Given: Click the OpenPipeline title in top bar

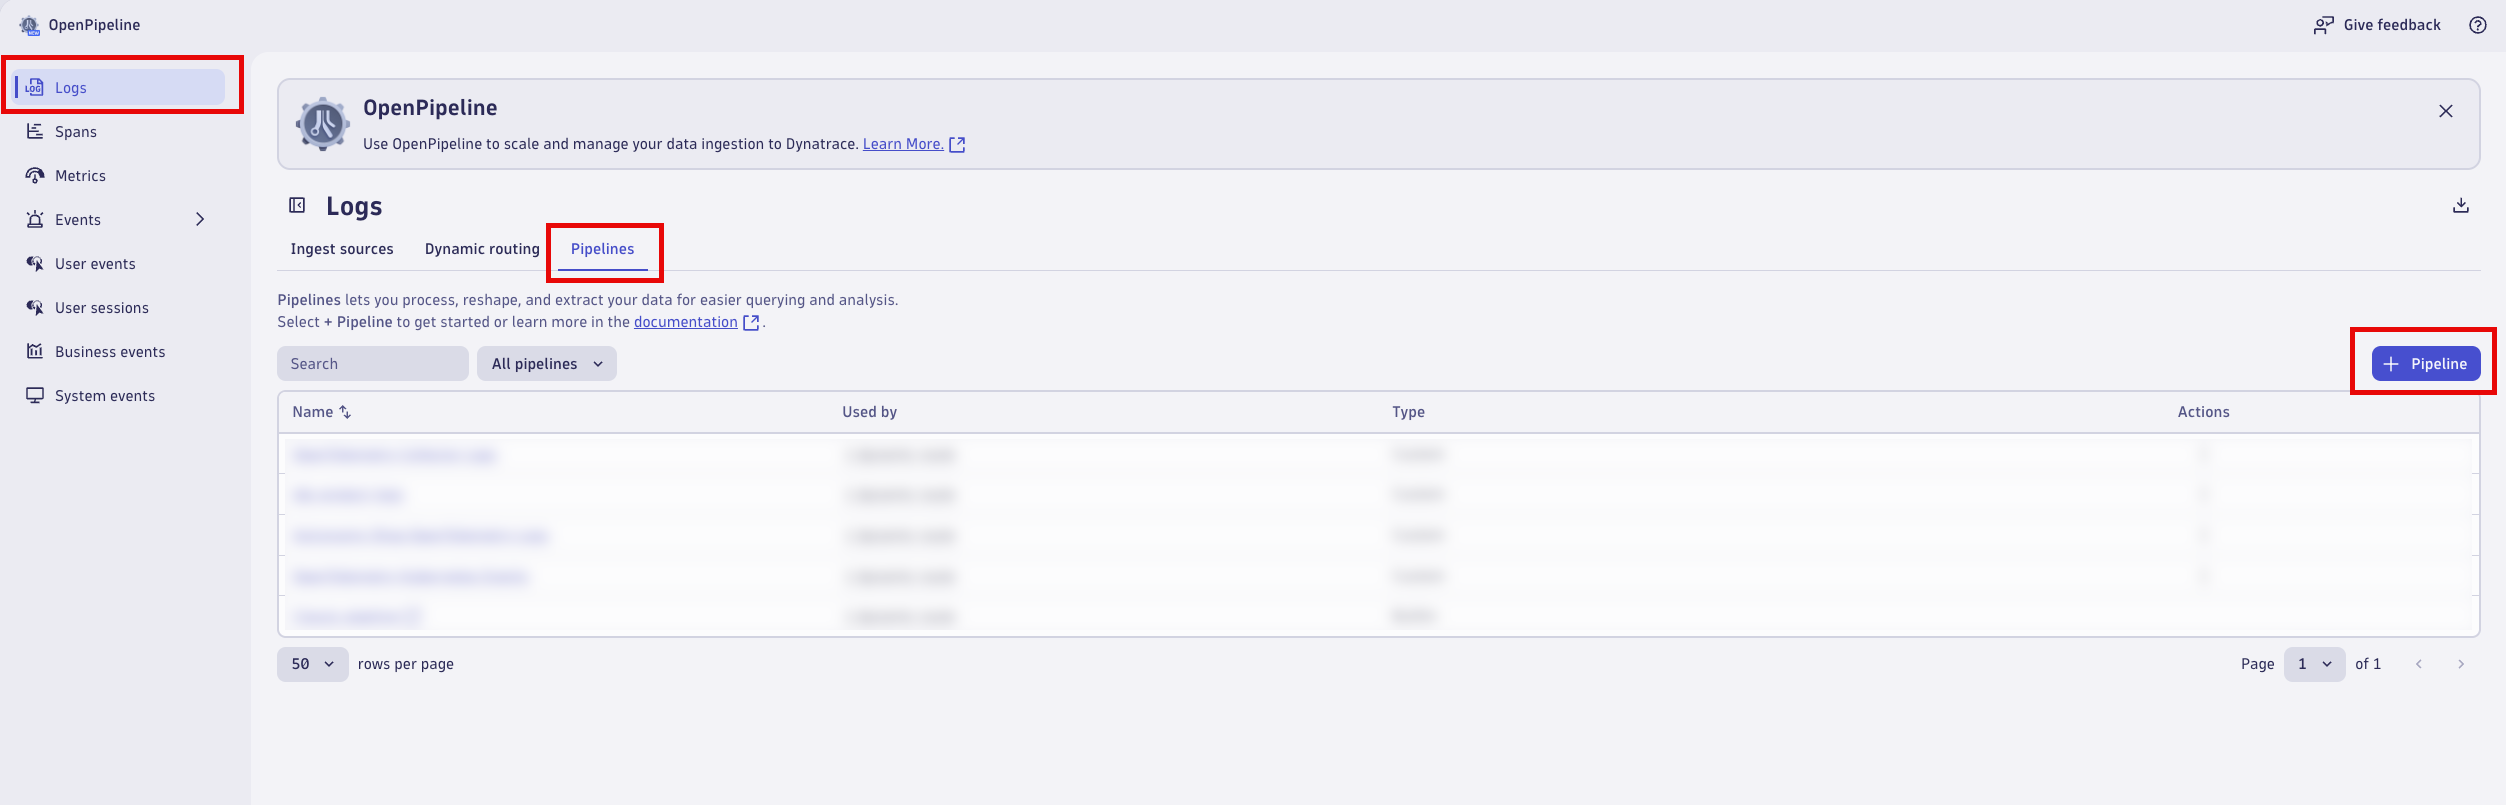Looking at the screenshot, I should click(x=94, y=25).
